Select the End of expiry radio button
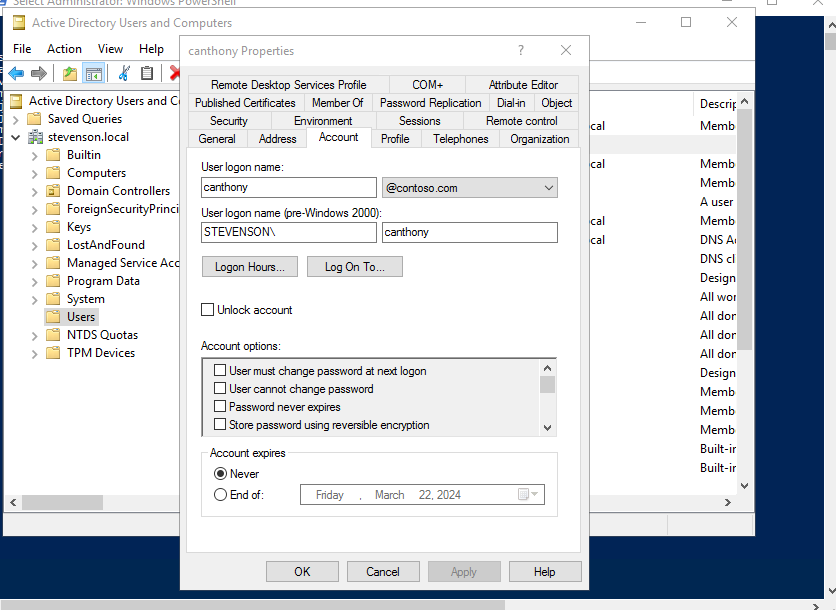The height and width of the screenshot is (610, 836). point(220,494)
